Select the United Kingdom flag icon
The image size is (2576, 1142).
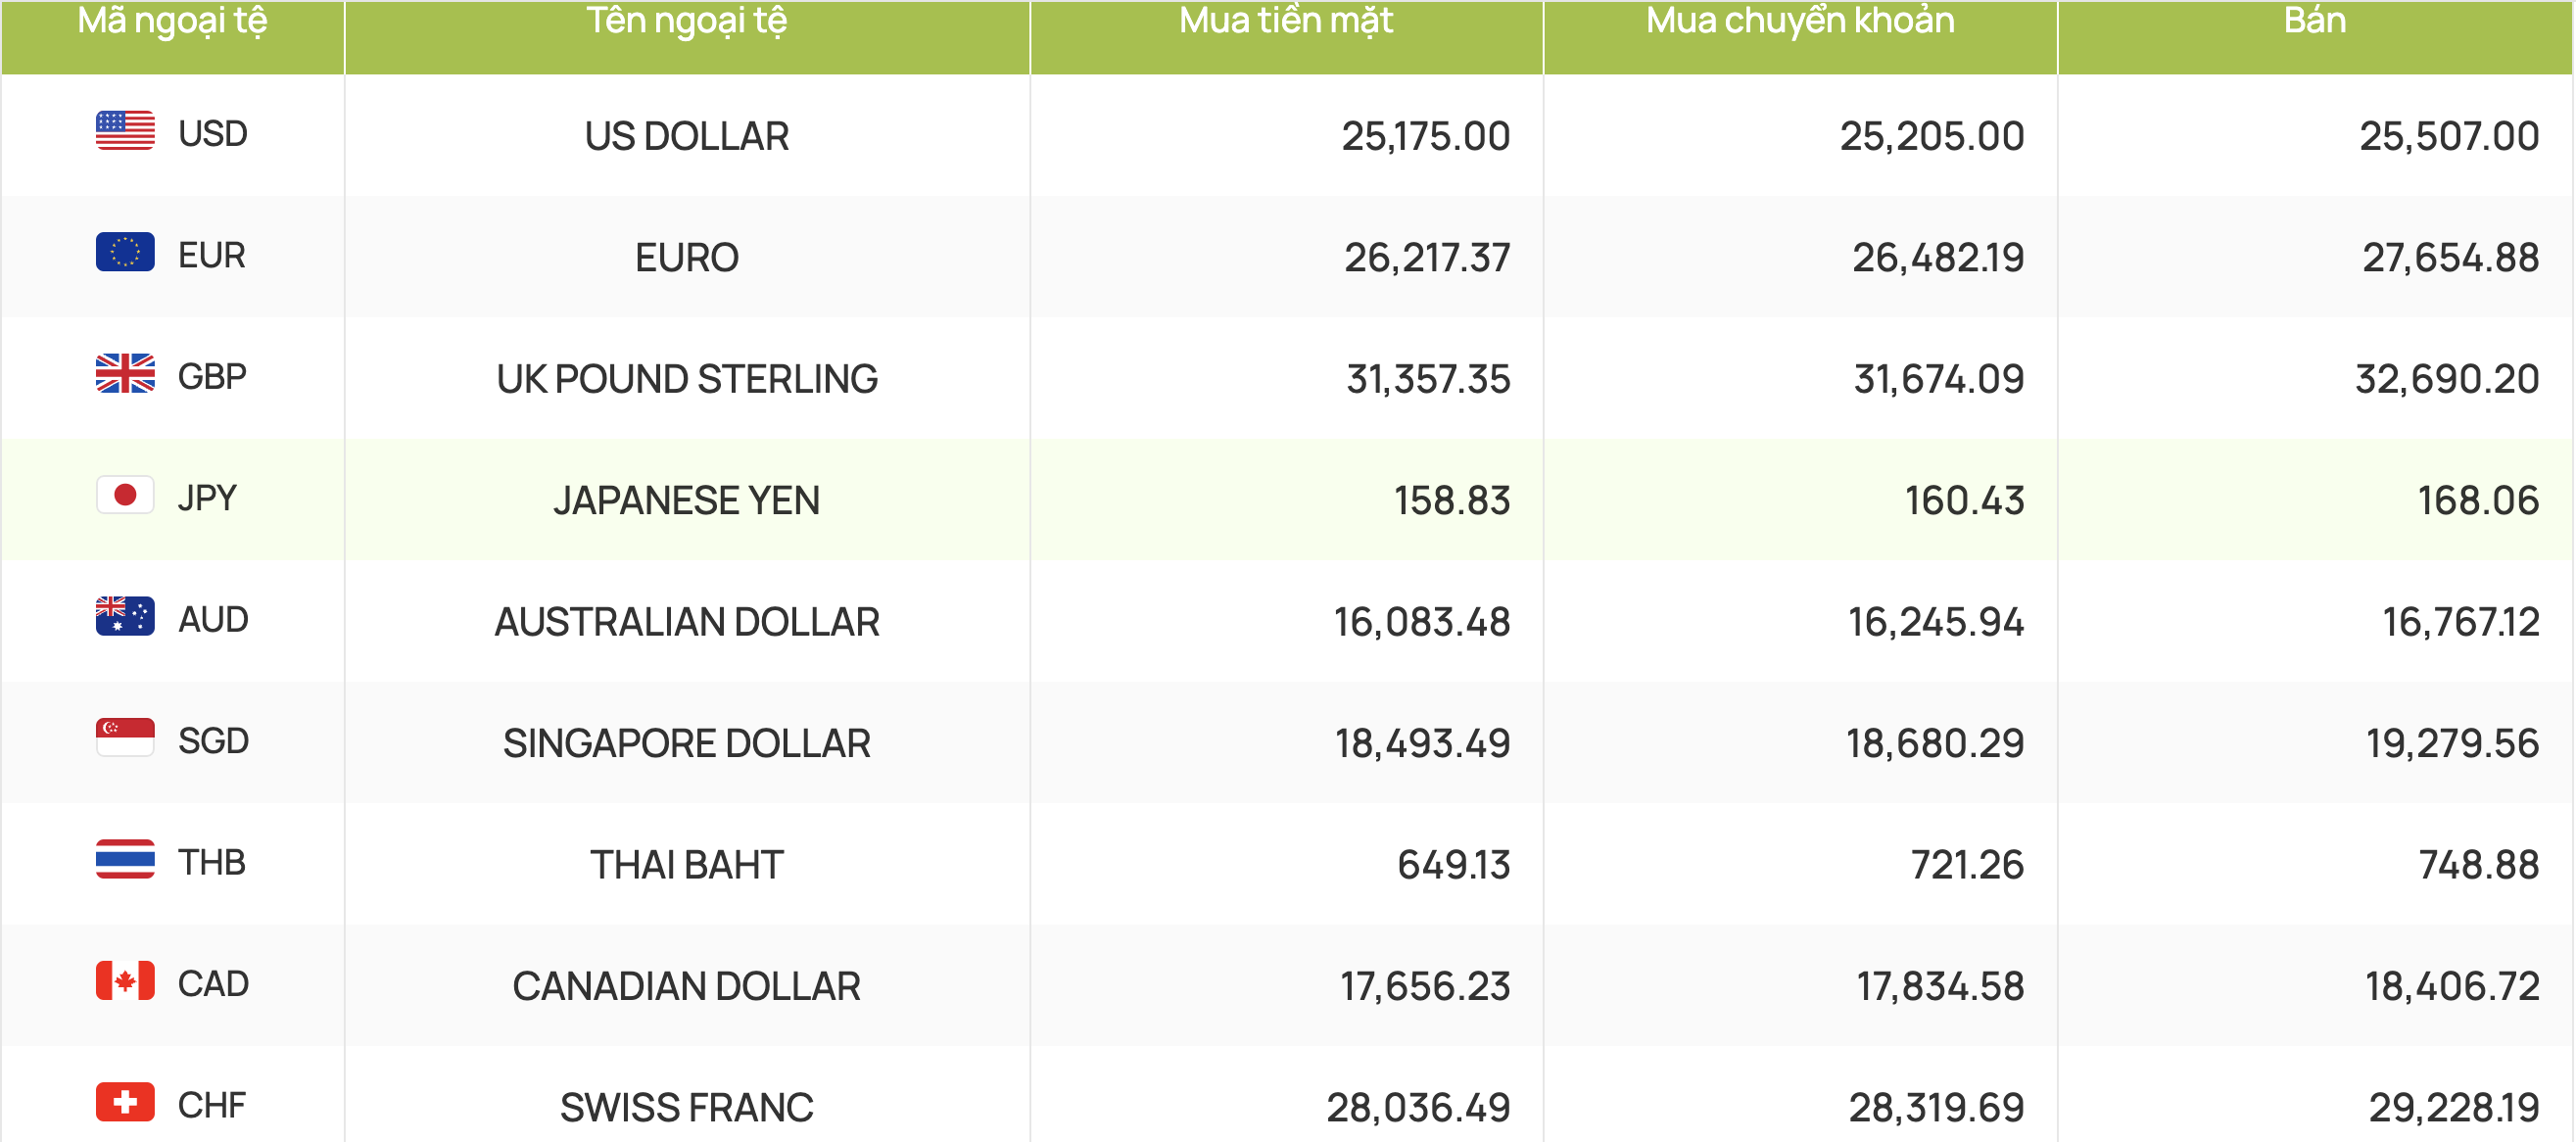(x=125, y=374)
